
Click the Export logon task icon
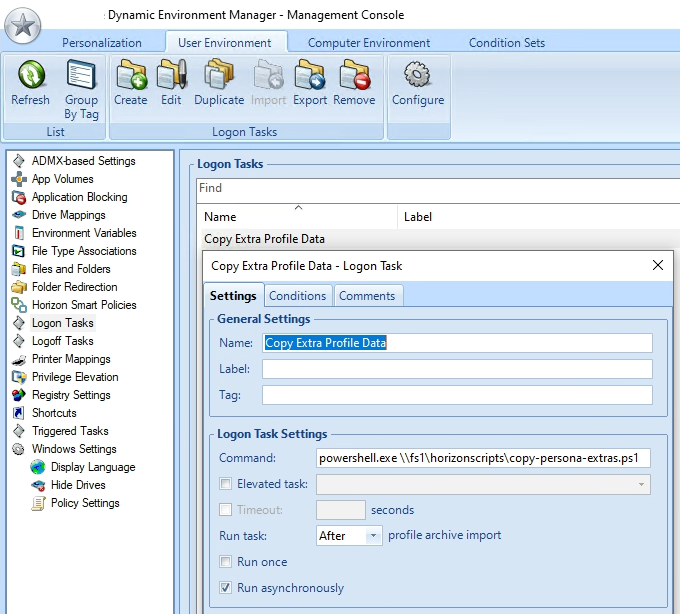tap(310, 75)
